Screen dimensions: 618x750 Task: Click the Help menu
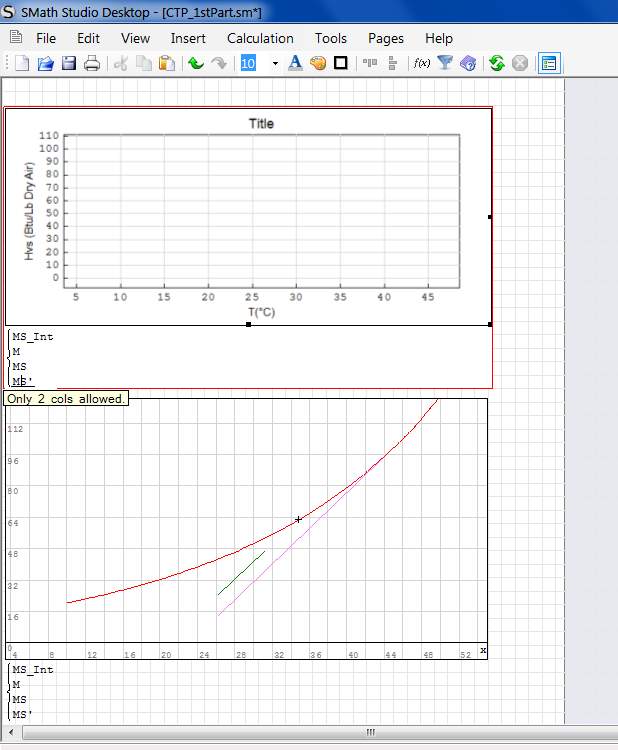(438, 38)
